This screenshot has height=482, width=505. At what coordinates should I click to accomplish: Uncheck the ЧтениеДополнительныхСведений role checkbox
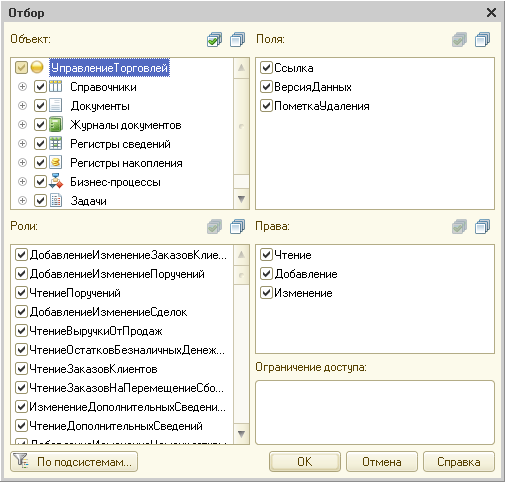21,426
